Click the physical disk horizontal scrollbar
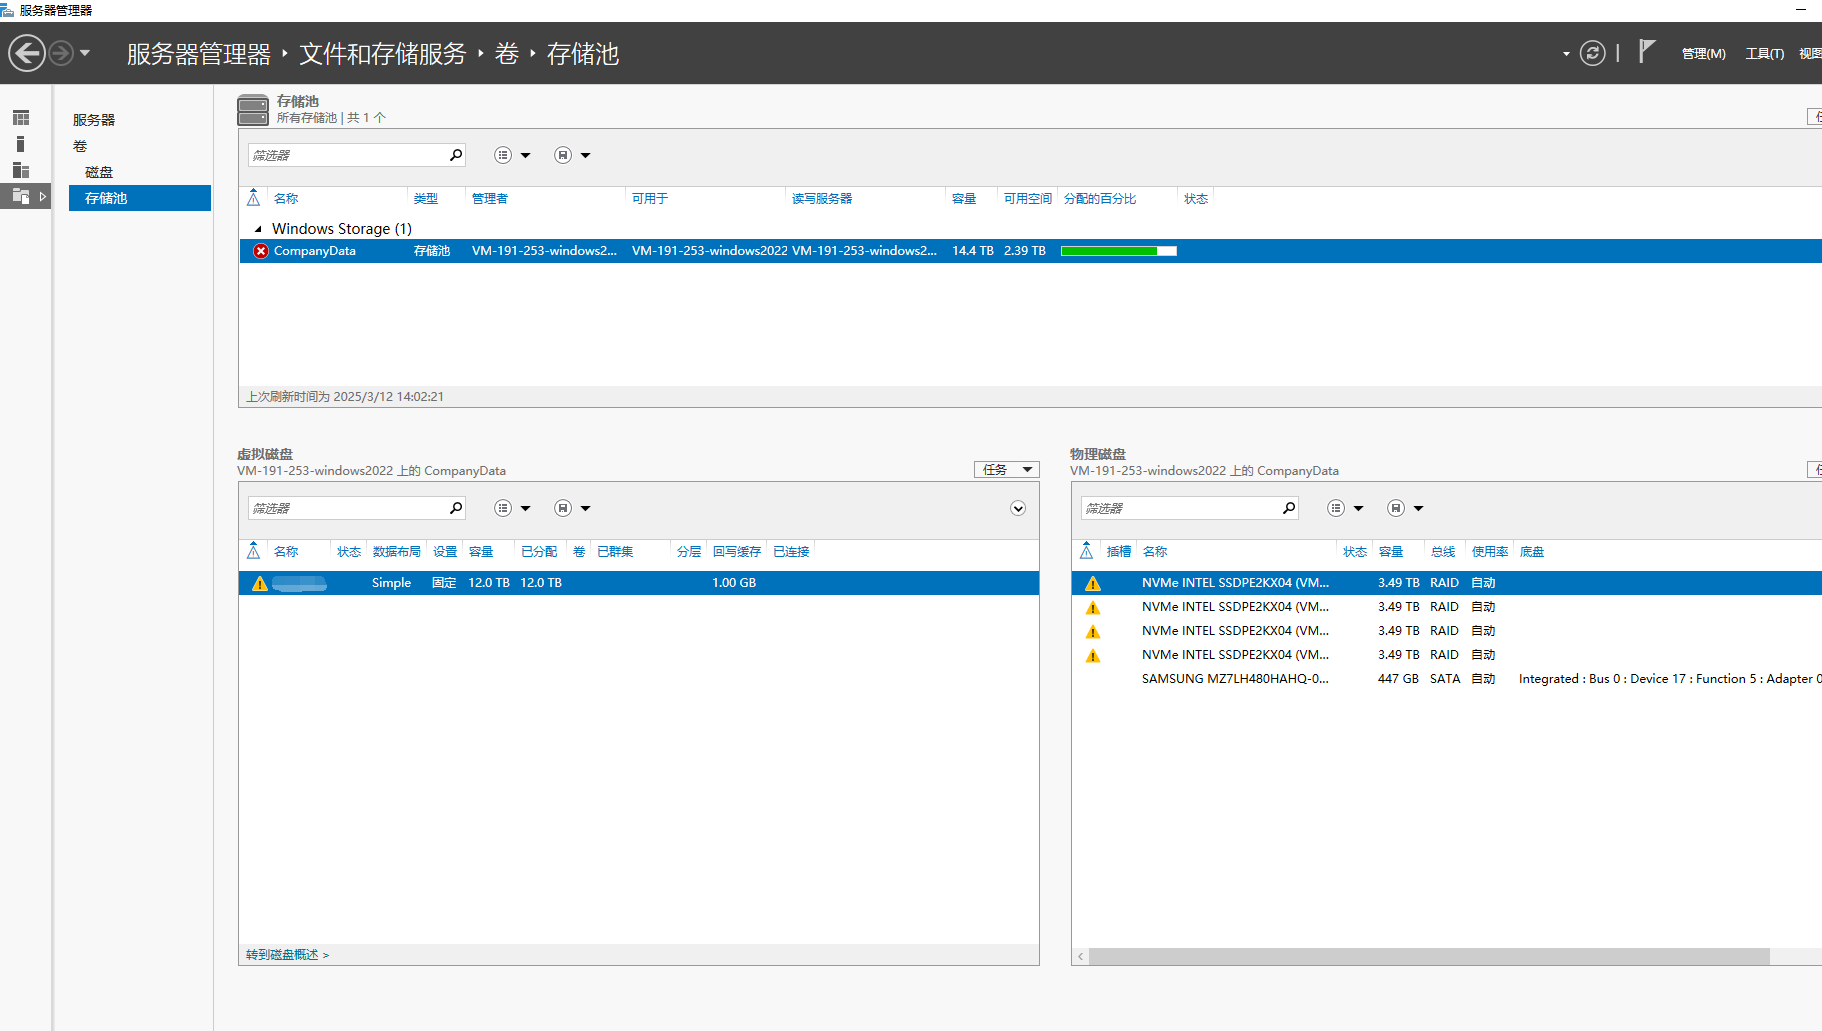 pos(1429,957)
